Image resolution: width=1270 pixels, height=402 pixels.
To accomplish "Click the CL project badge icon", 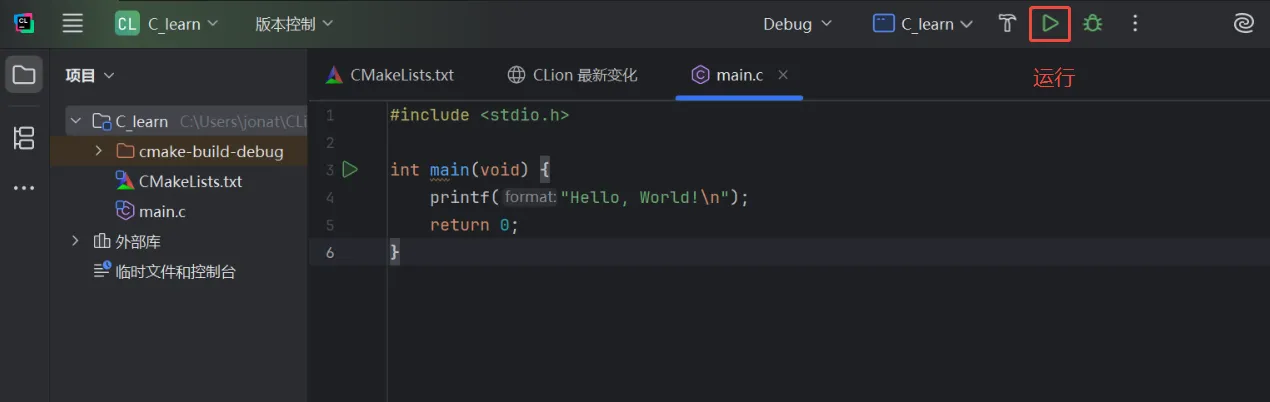I will (x=127, y=24).
